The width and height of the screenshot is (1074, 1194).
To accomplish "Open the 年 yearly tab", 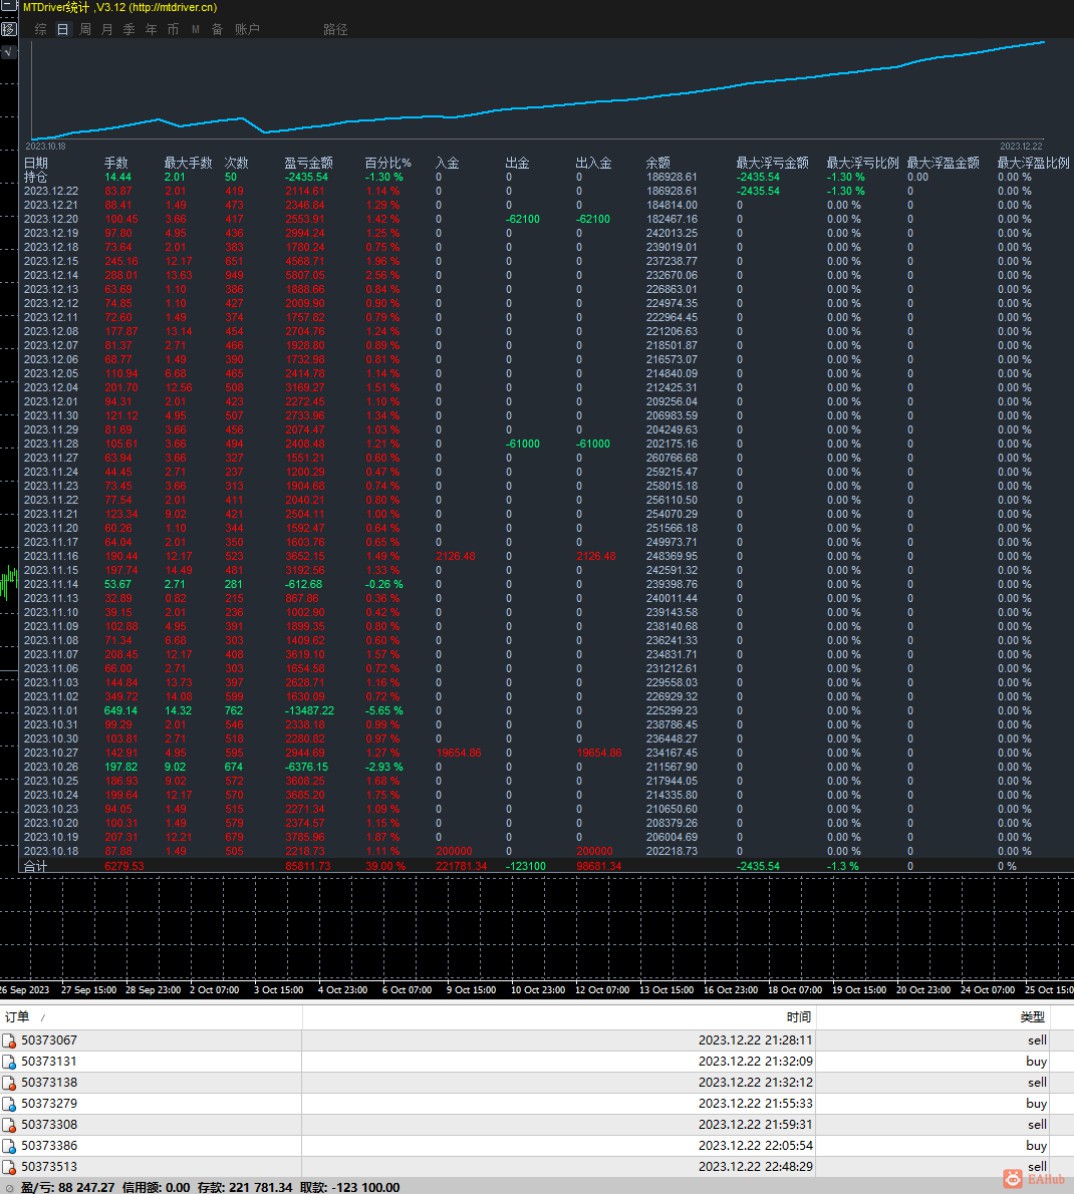I will tap(152, 29).
